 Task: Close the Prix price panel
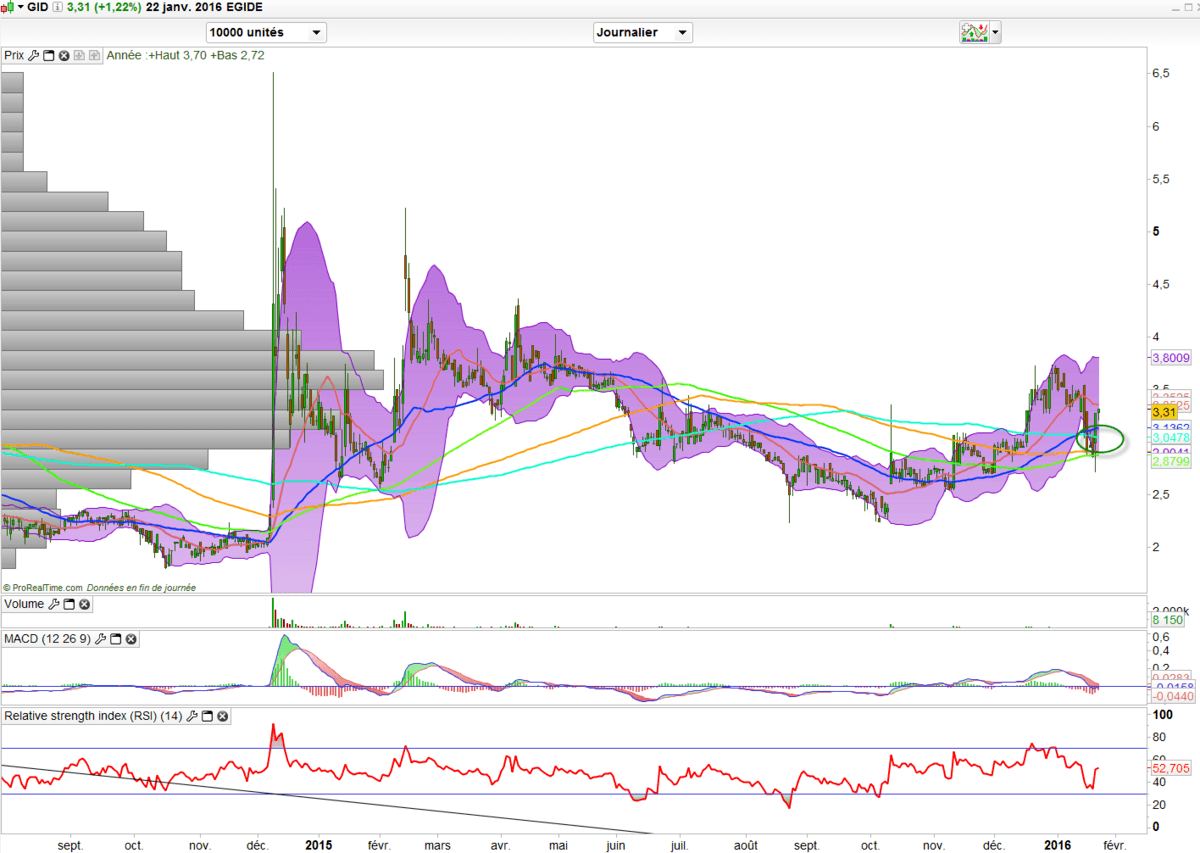[x=64, y=56]
